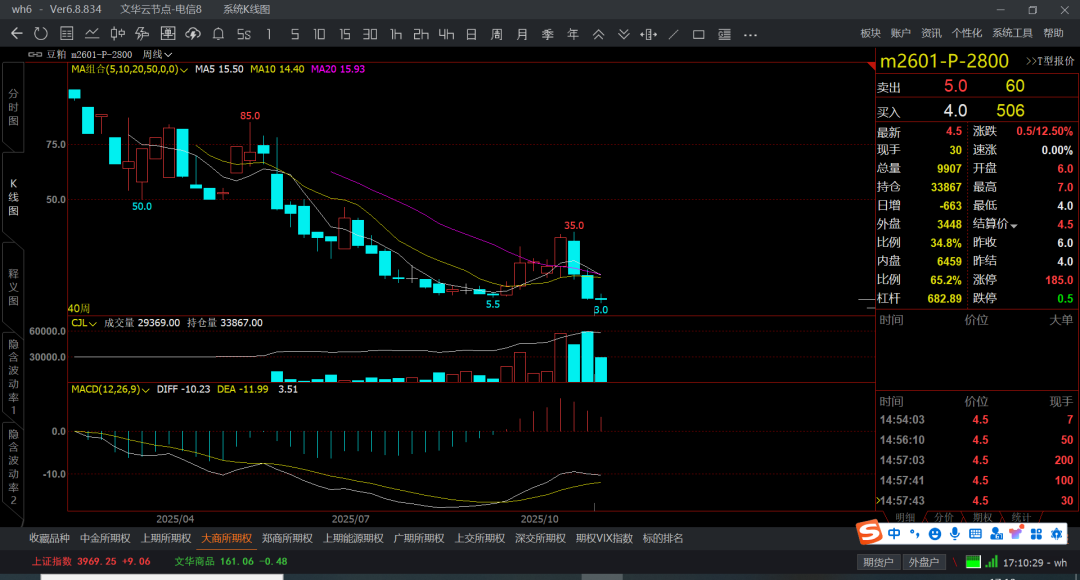The width and height of the screenshot is (1080, 580).
Task: Click the double up-chevron zoom icon
Action: [598, 34]
